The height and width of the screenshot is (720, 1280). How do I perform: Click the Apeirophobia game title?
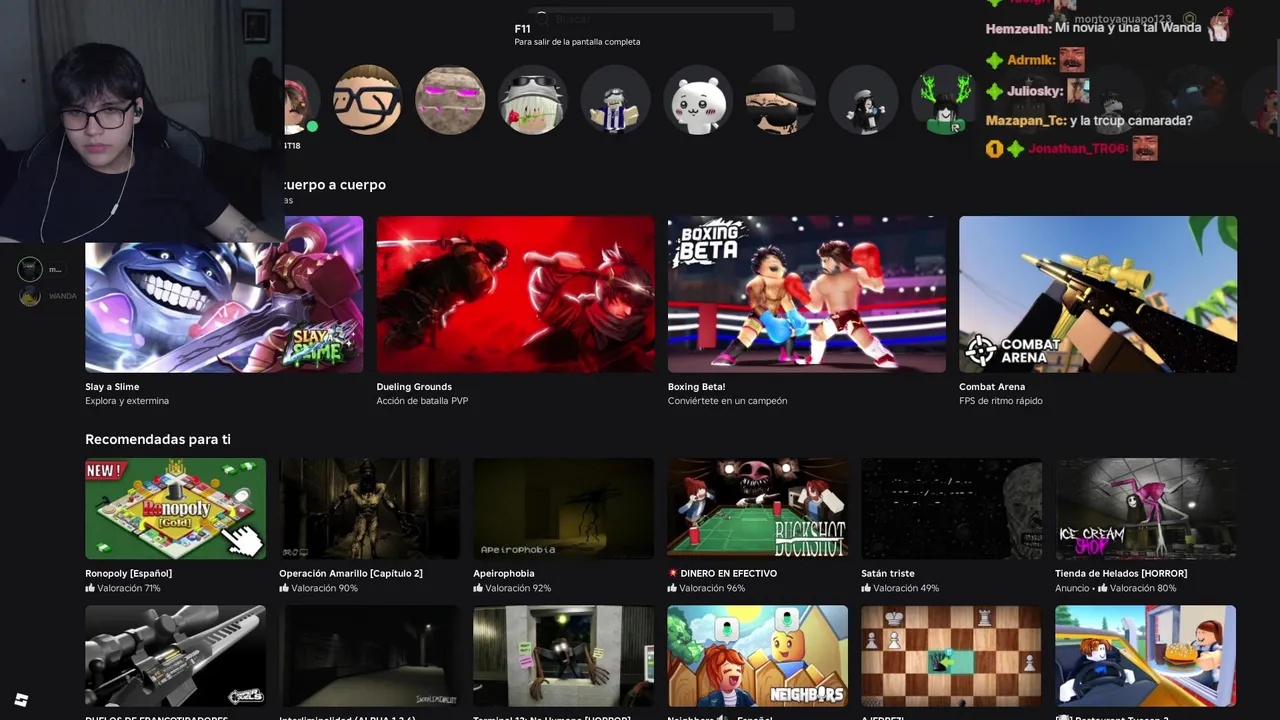click(x=504, y=573)
